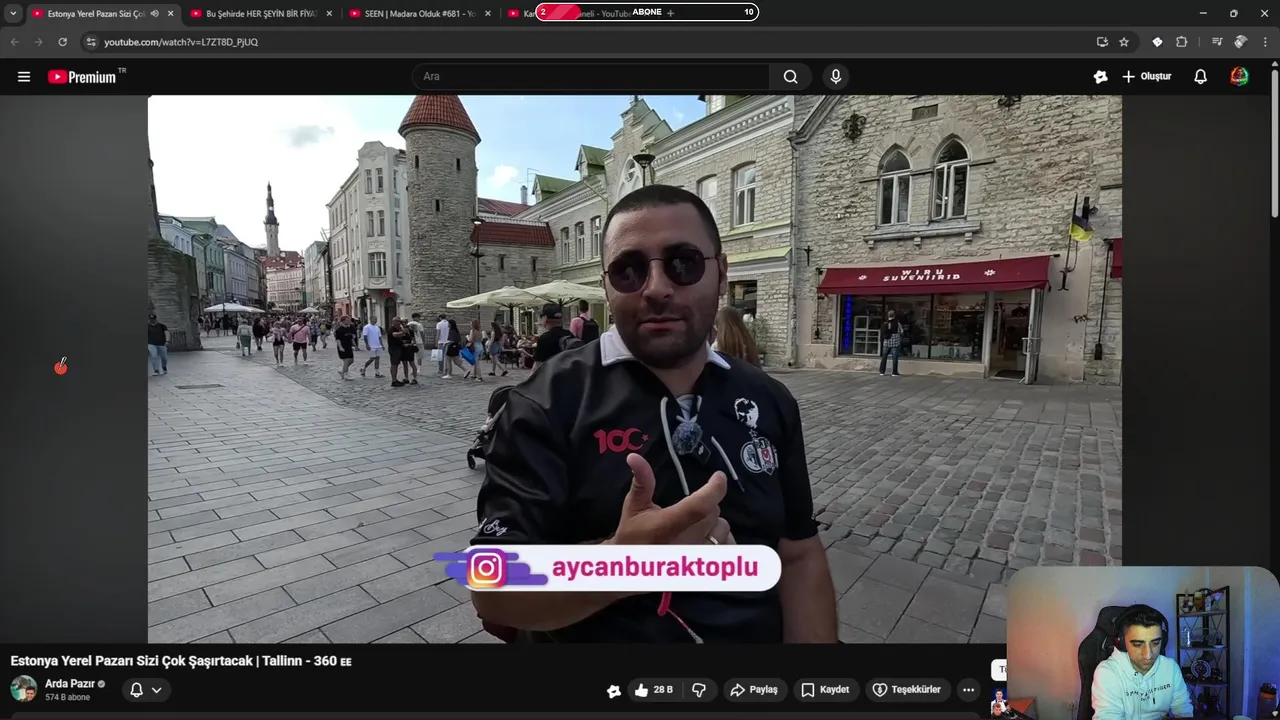Open the browser media controls icon
1280x720 pixels.
point(1217,42)
